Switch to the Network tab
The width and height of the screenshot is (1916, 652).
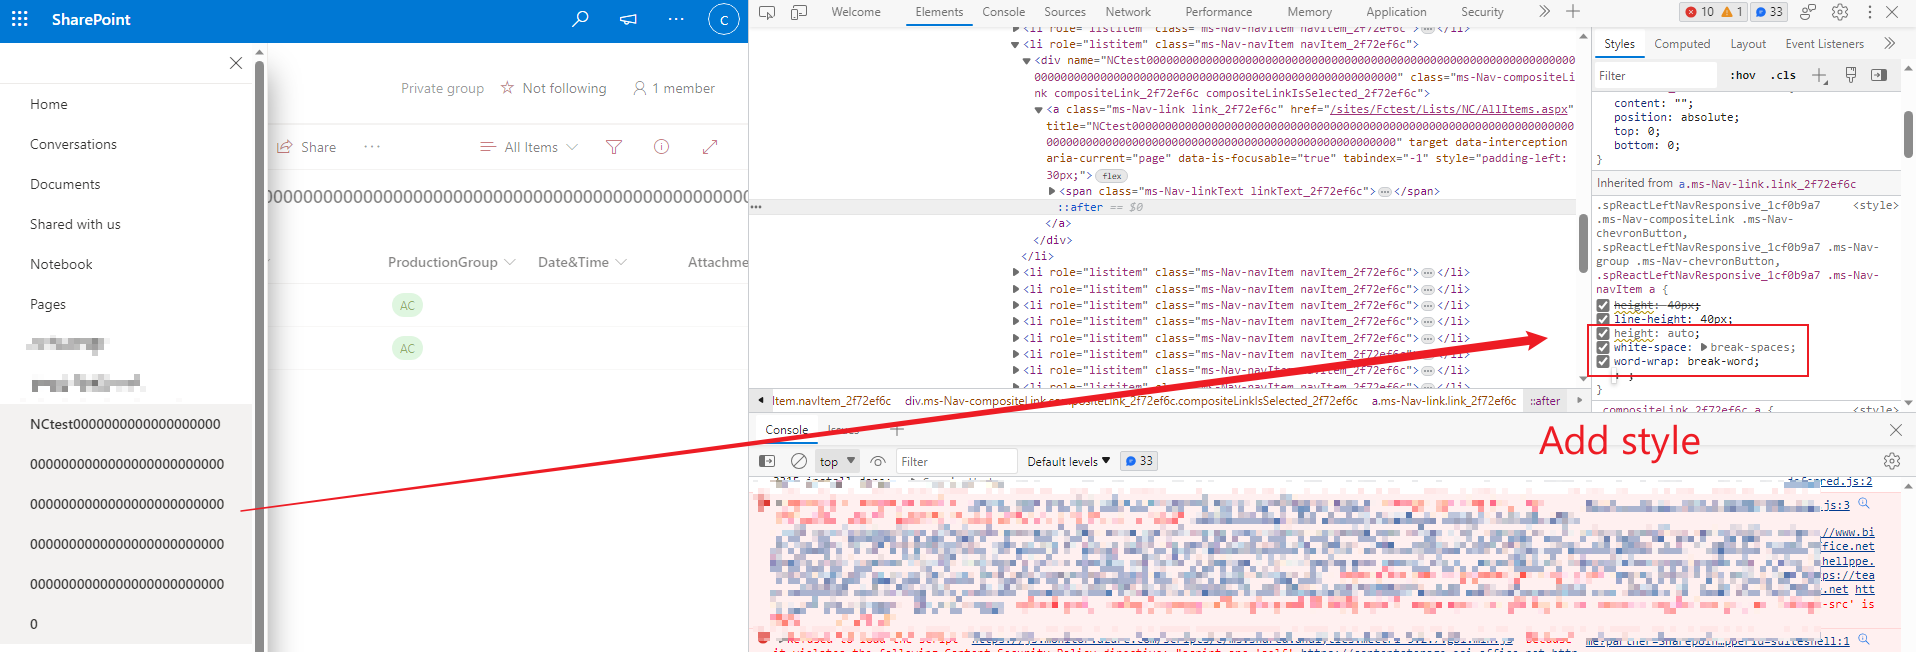pos(1128,12)
